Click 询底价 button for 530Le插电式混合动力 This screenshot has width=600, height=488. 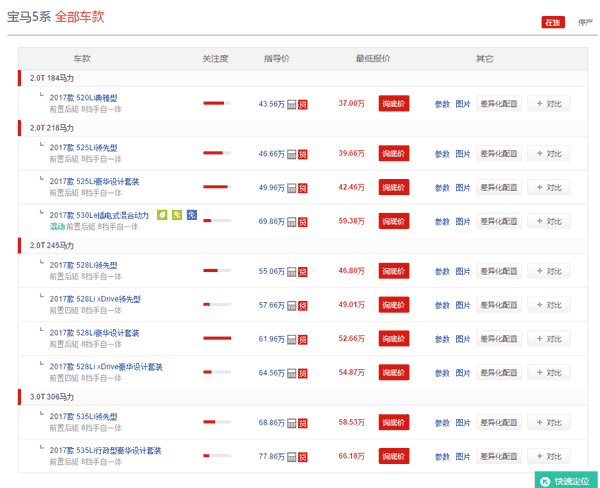[x=394, y=221]
